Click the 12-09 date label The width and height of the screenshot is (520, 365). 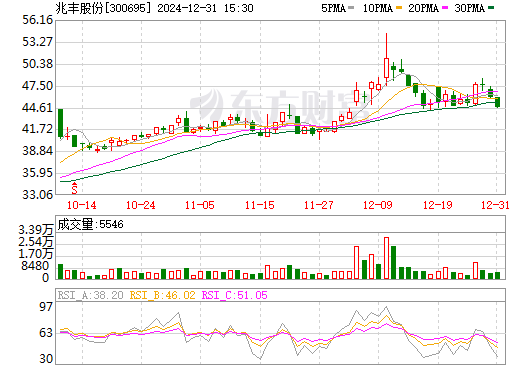point(378,205)
